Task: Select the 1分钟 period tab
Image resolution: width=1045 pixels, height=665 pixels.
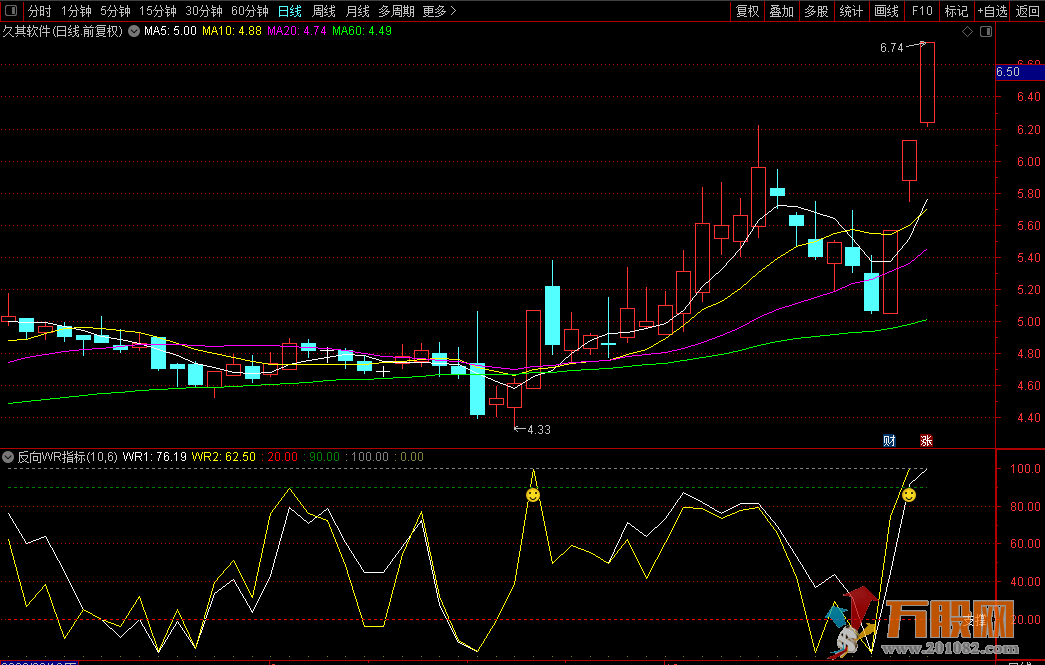Action: pos(76,11)
